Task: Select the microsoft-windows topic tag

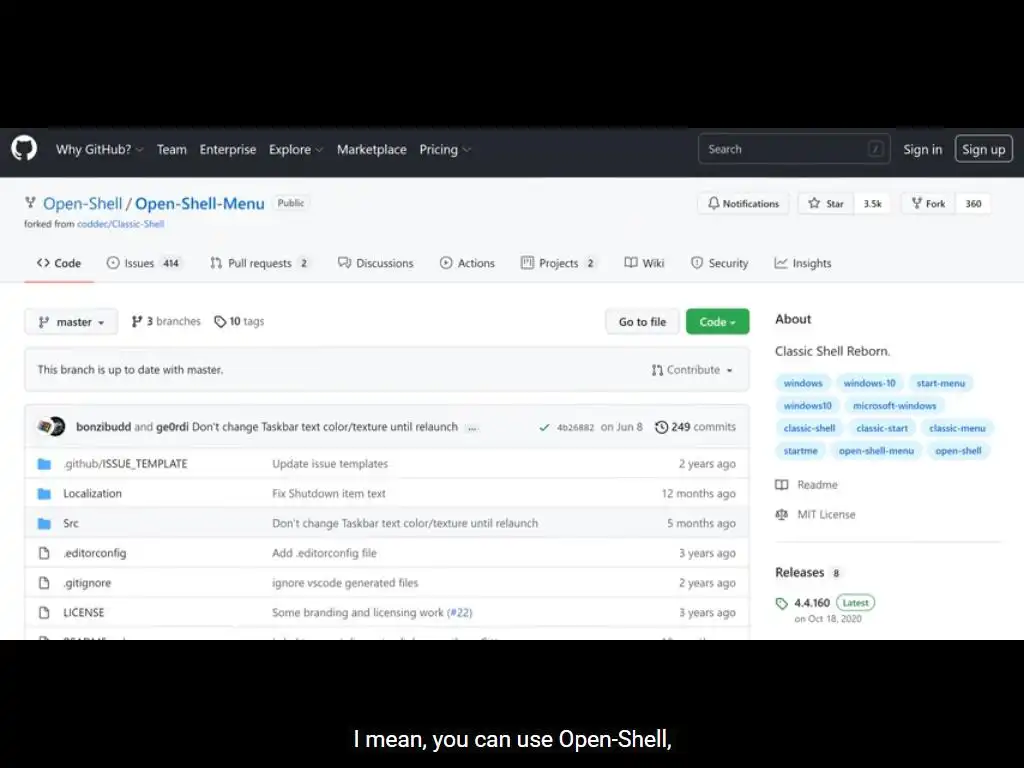Action: (x=895, y=406)
